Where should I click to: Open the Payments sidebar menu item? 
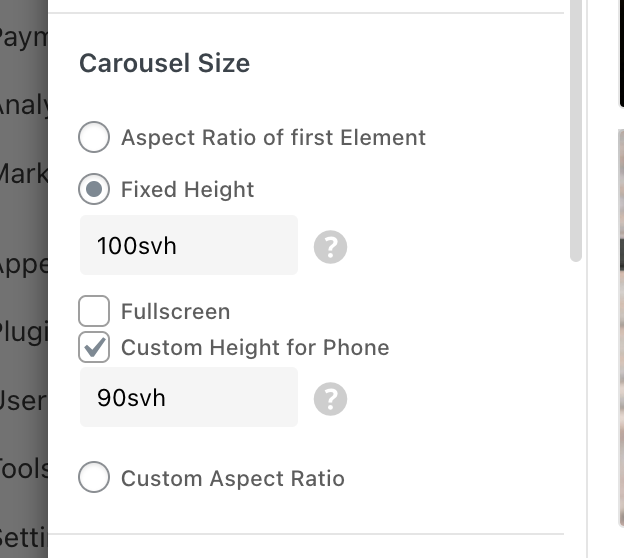(23, 38)
